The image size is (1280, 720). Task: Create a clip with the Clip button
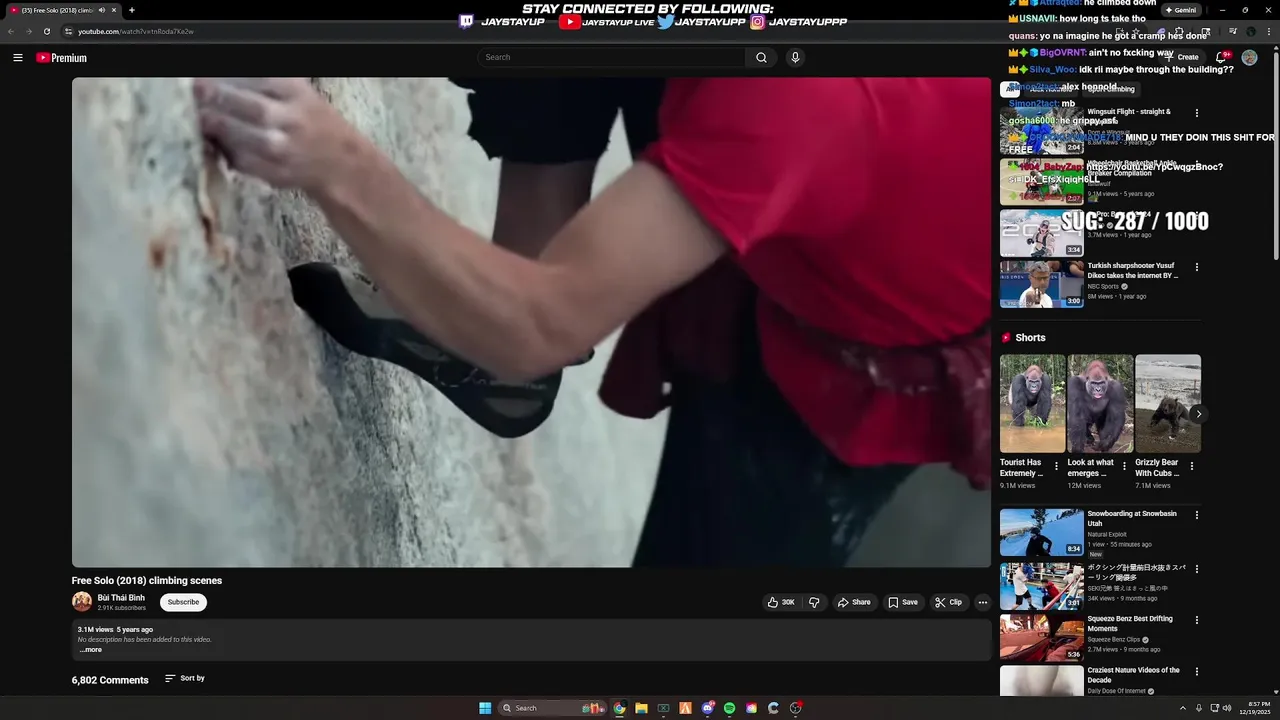[948, 602]
